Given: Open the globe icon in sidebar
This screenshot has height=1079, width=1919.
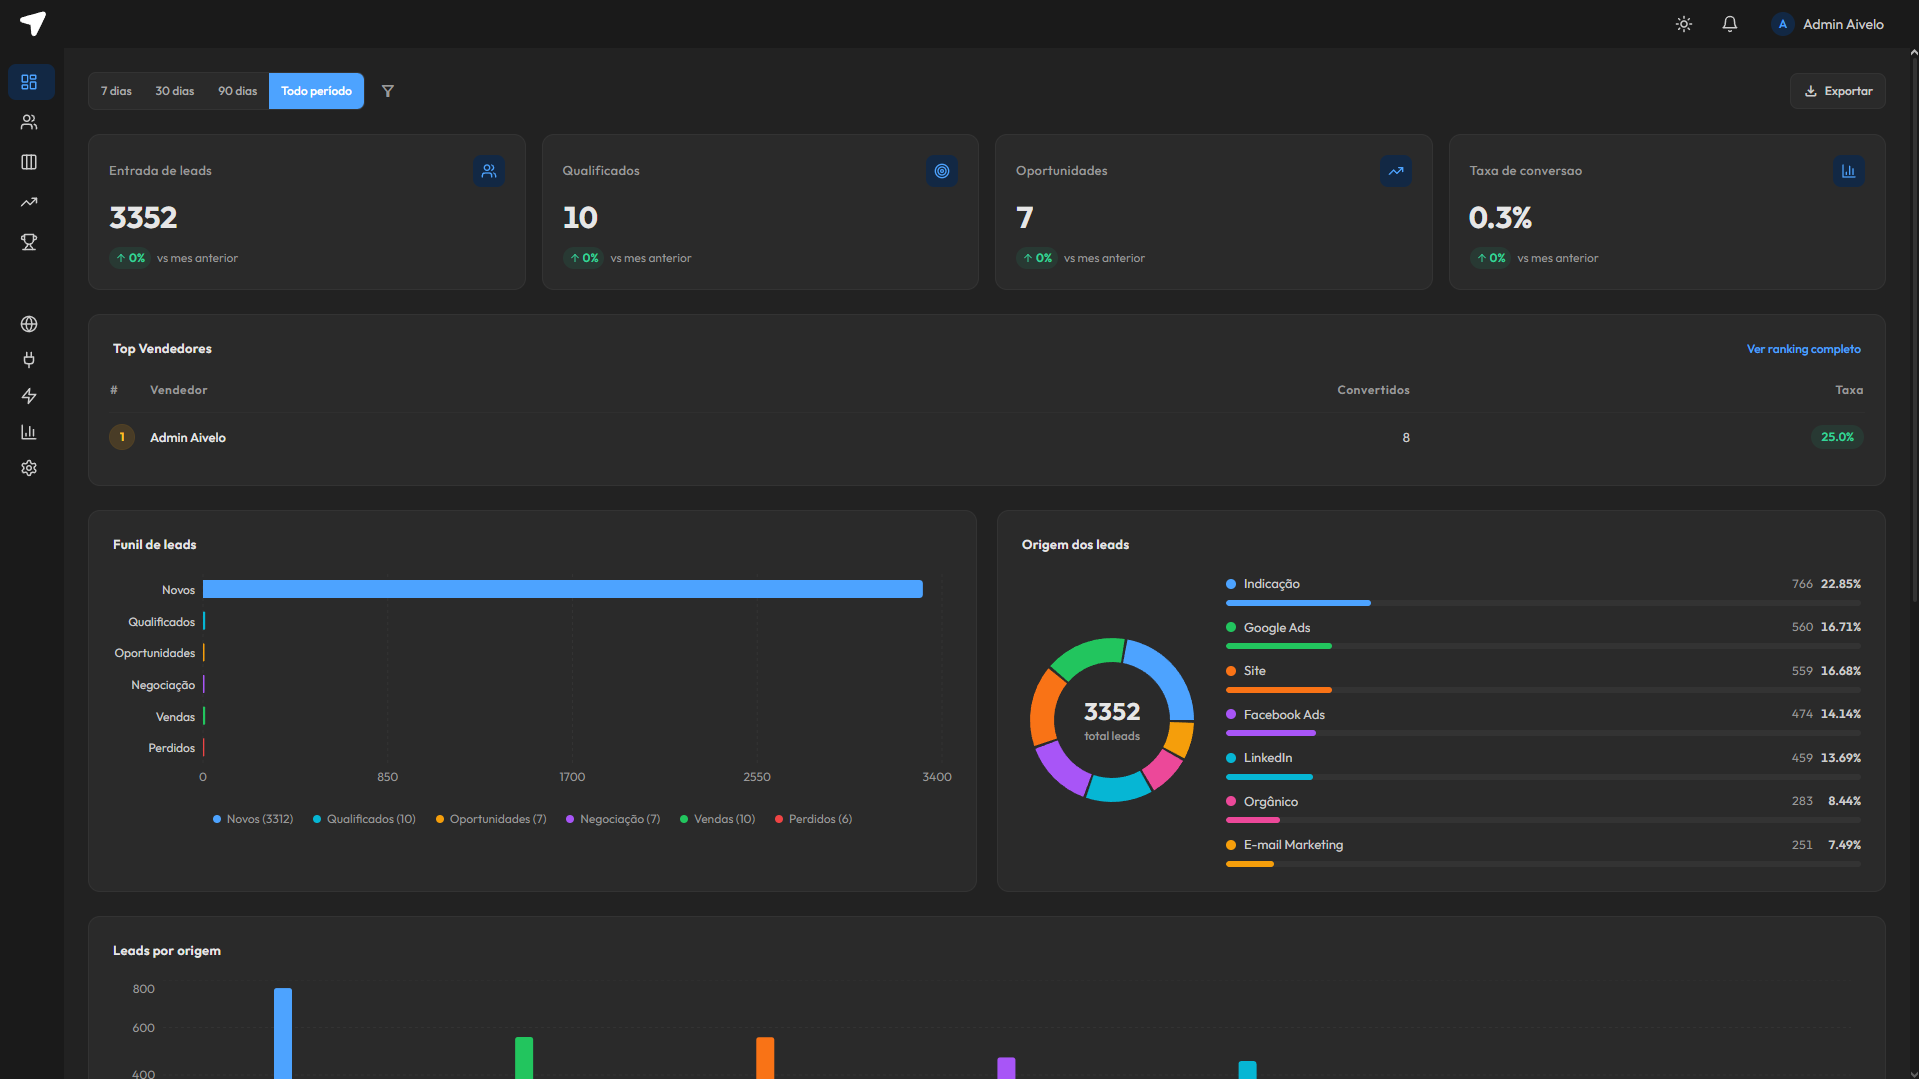Looking at the screenshot, I should click(29, 324).
